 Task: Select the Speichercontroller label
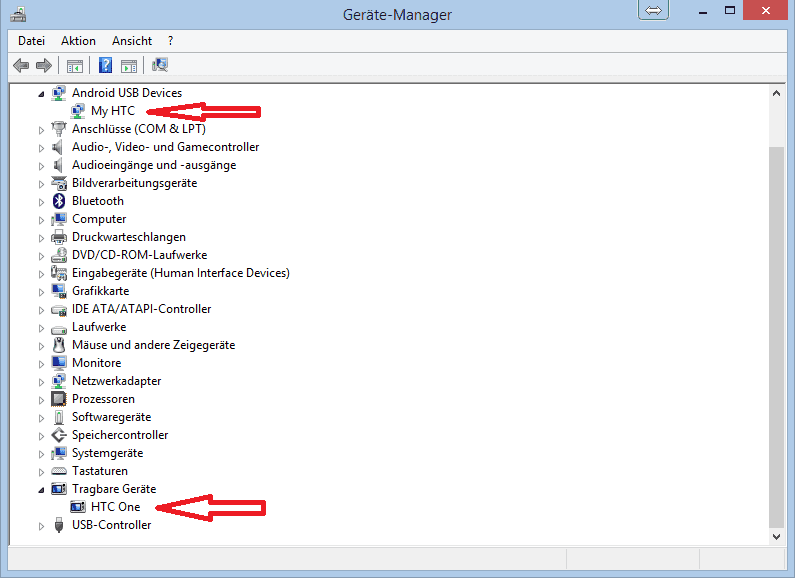point(120,435)
